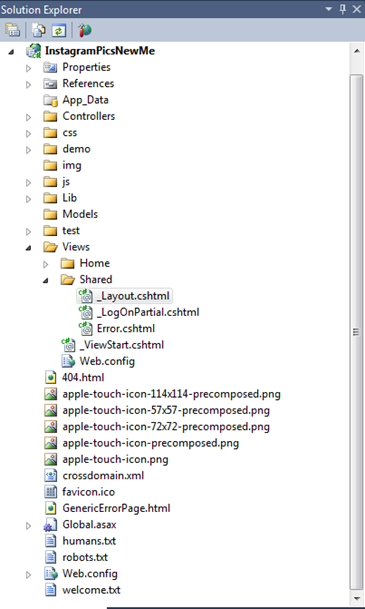Screen dimensions: 365x609
Task: Click the crossdomain.xml file icon
Action: coord(50,475)
